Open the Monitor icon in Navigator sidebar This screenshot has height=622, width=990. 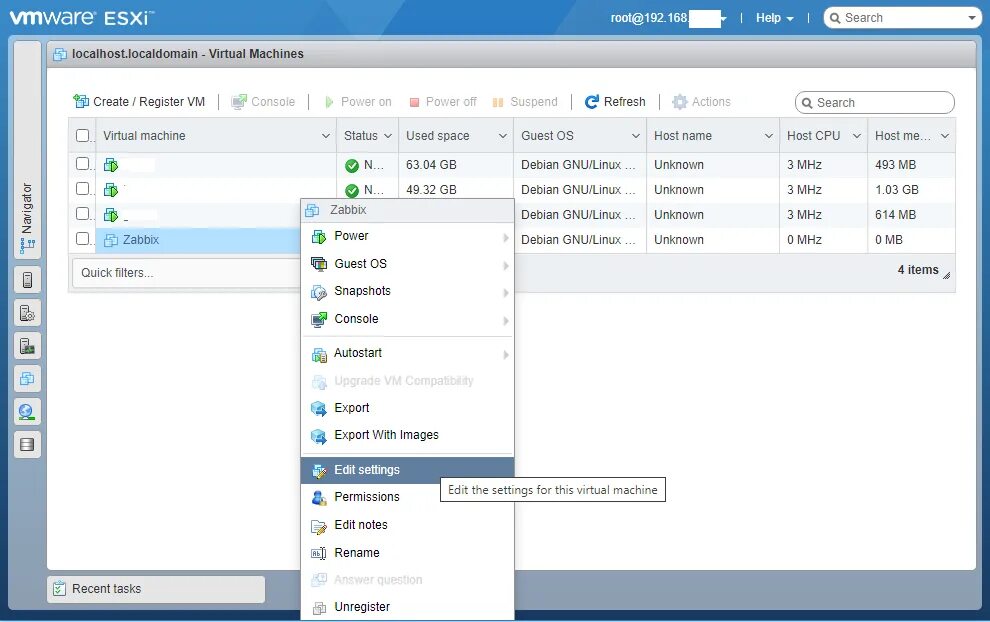point(27,345)
